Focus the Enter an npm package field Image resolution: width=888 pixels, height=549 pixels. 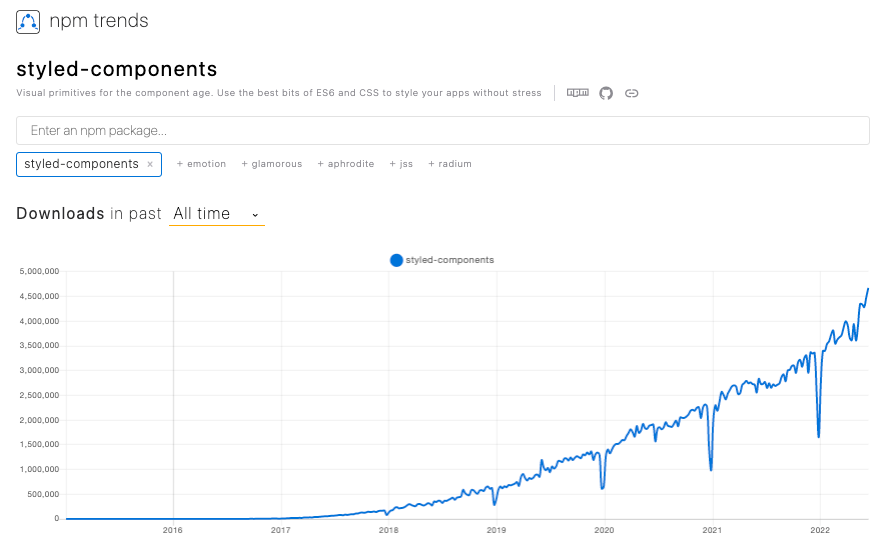[x=443, y=131]
